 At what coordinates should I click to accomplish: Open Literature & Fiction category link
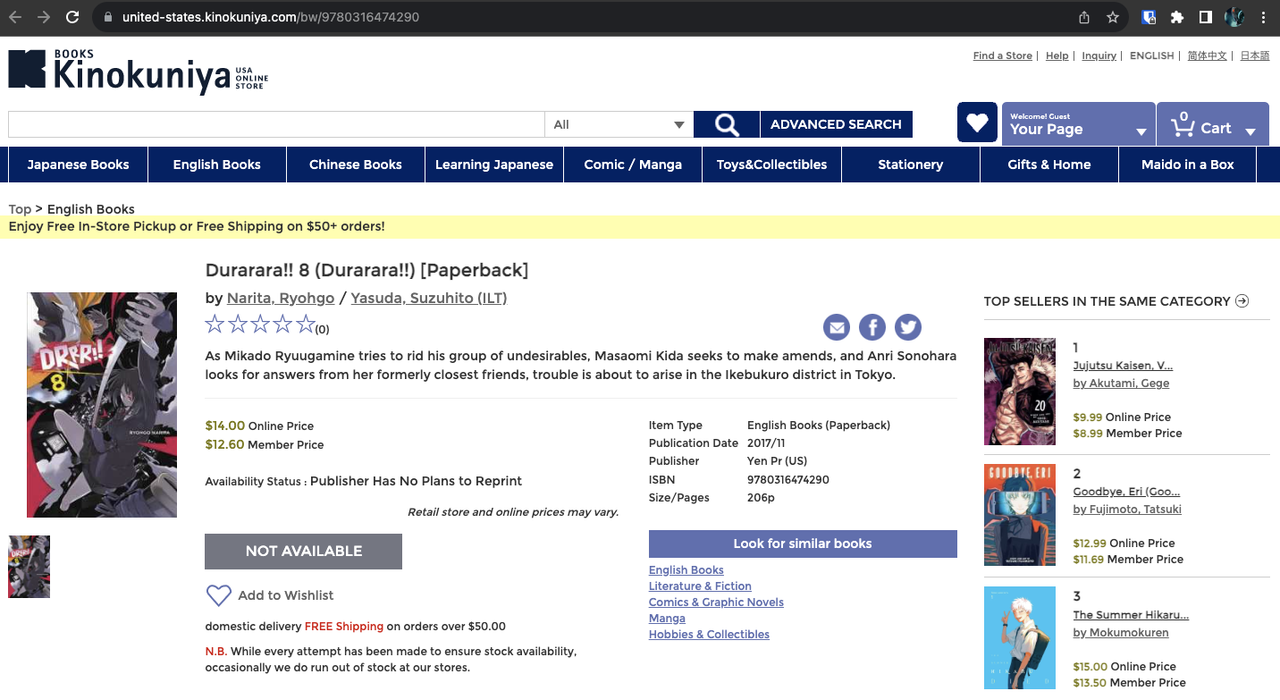(x=700, y=586)
